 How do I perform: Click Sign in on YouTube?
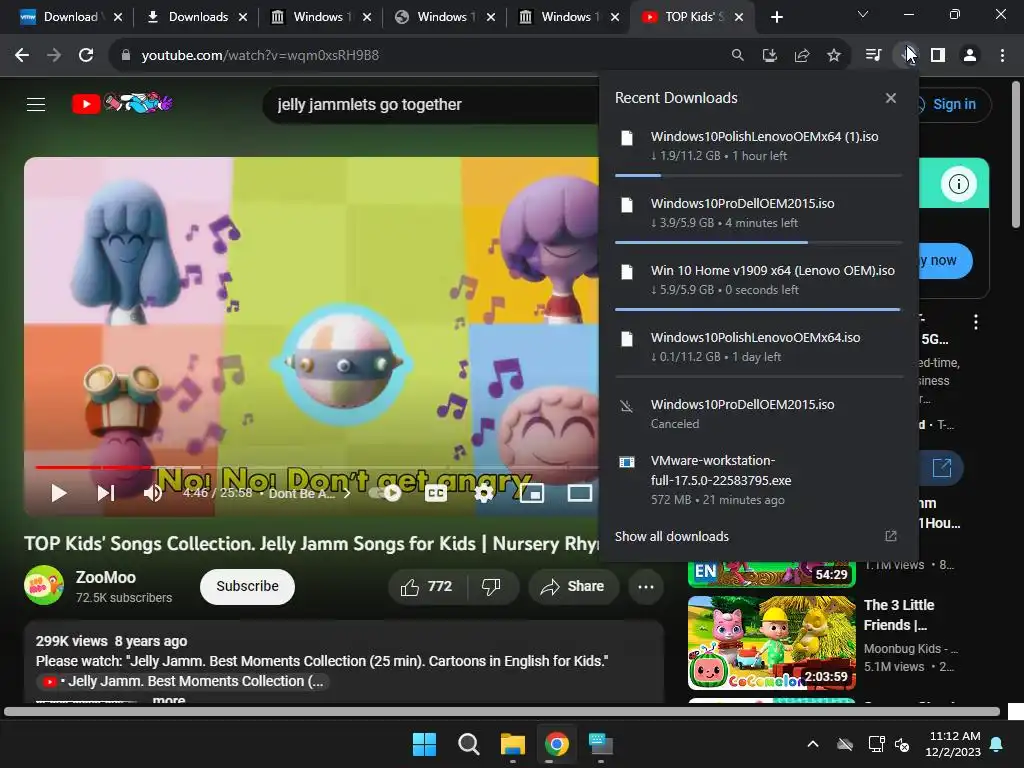click(x=954, y=104)
